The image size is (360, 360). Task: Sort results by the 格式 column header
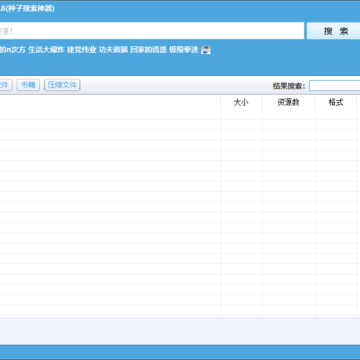[x=336, y=102]
